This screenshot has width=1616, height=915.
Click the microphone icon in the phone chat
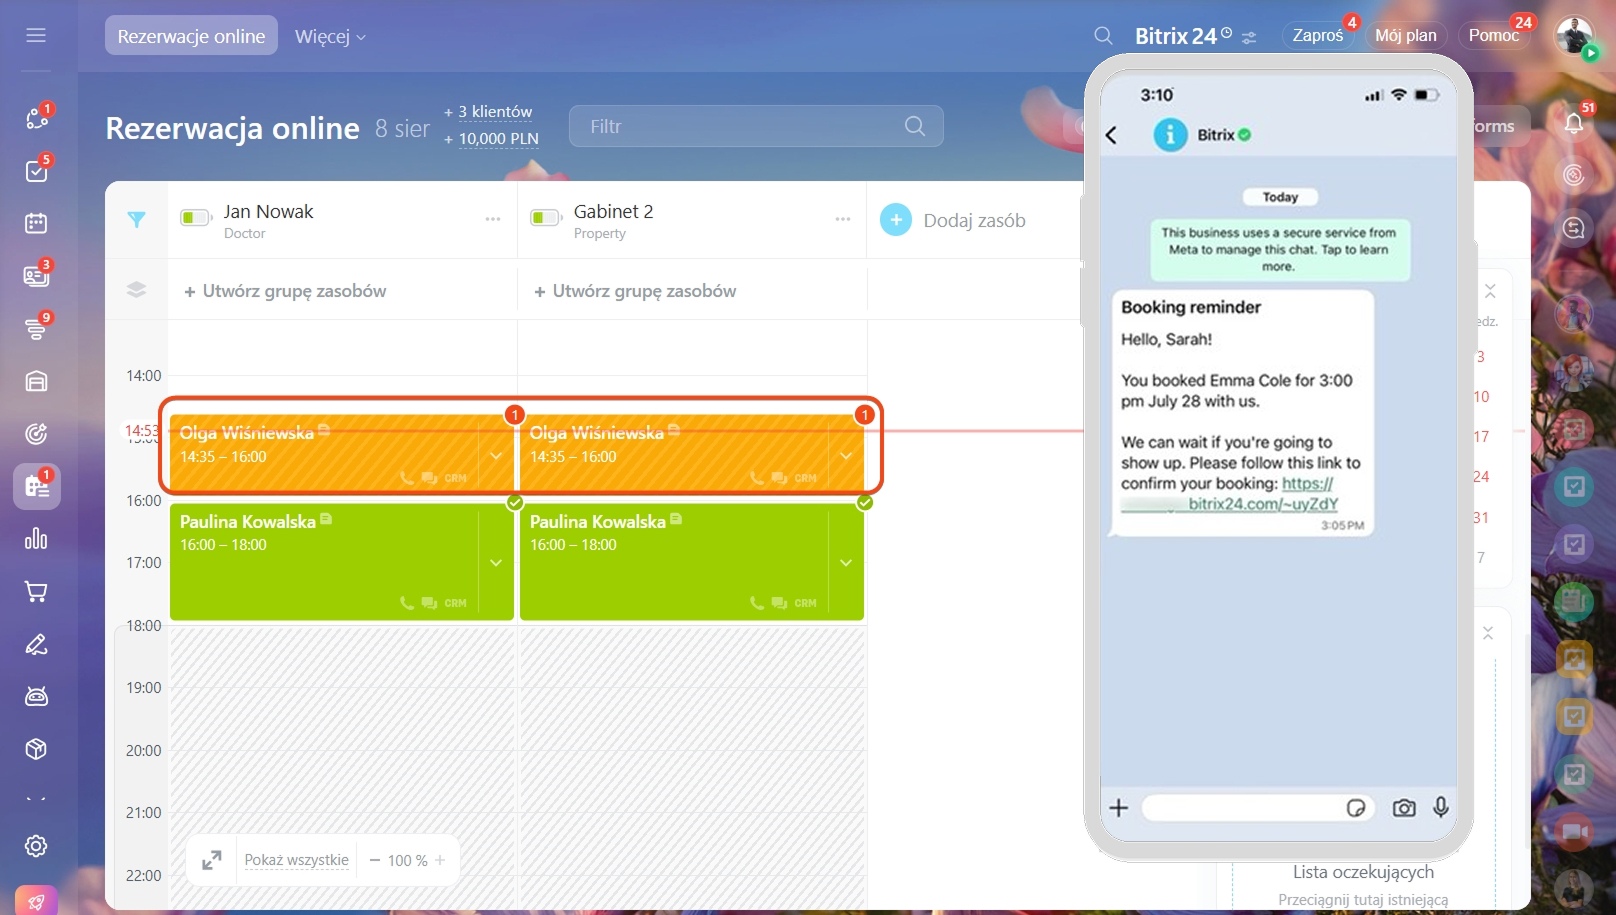click(1441, 807)
